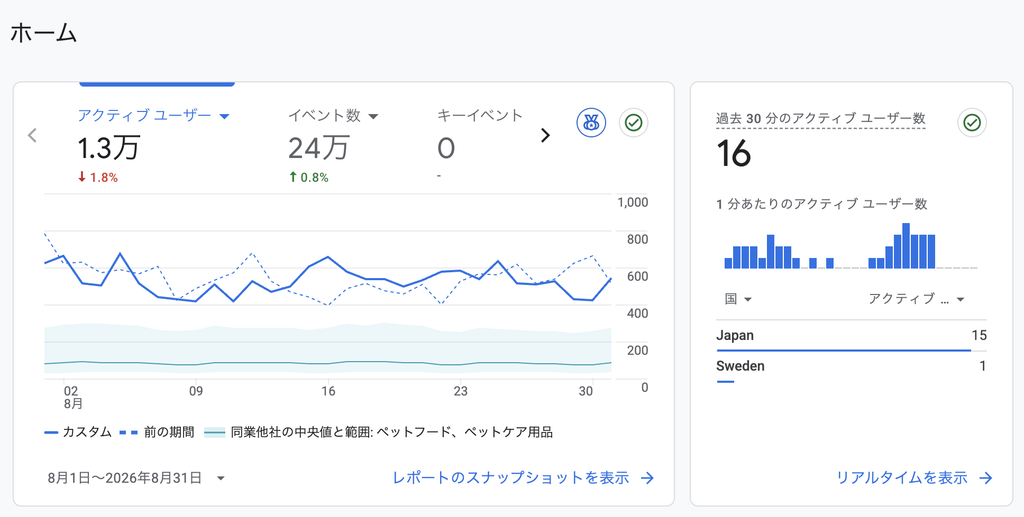Click Japan's active user count 15
This screenshot has width=1024, height=517.
tap(979, 336)
